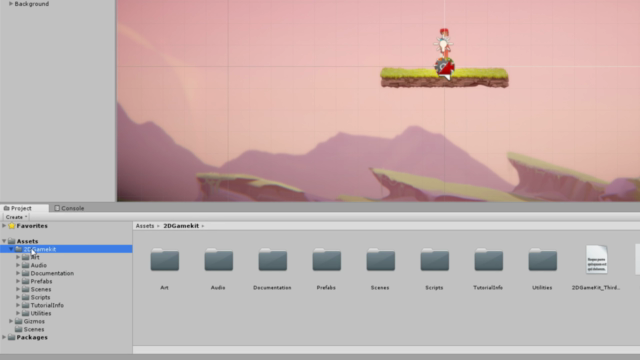
Task: Switch to the Console tab
Action: coord(69,208)
